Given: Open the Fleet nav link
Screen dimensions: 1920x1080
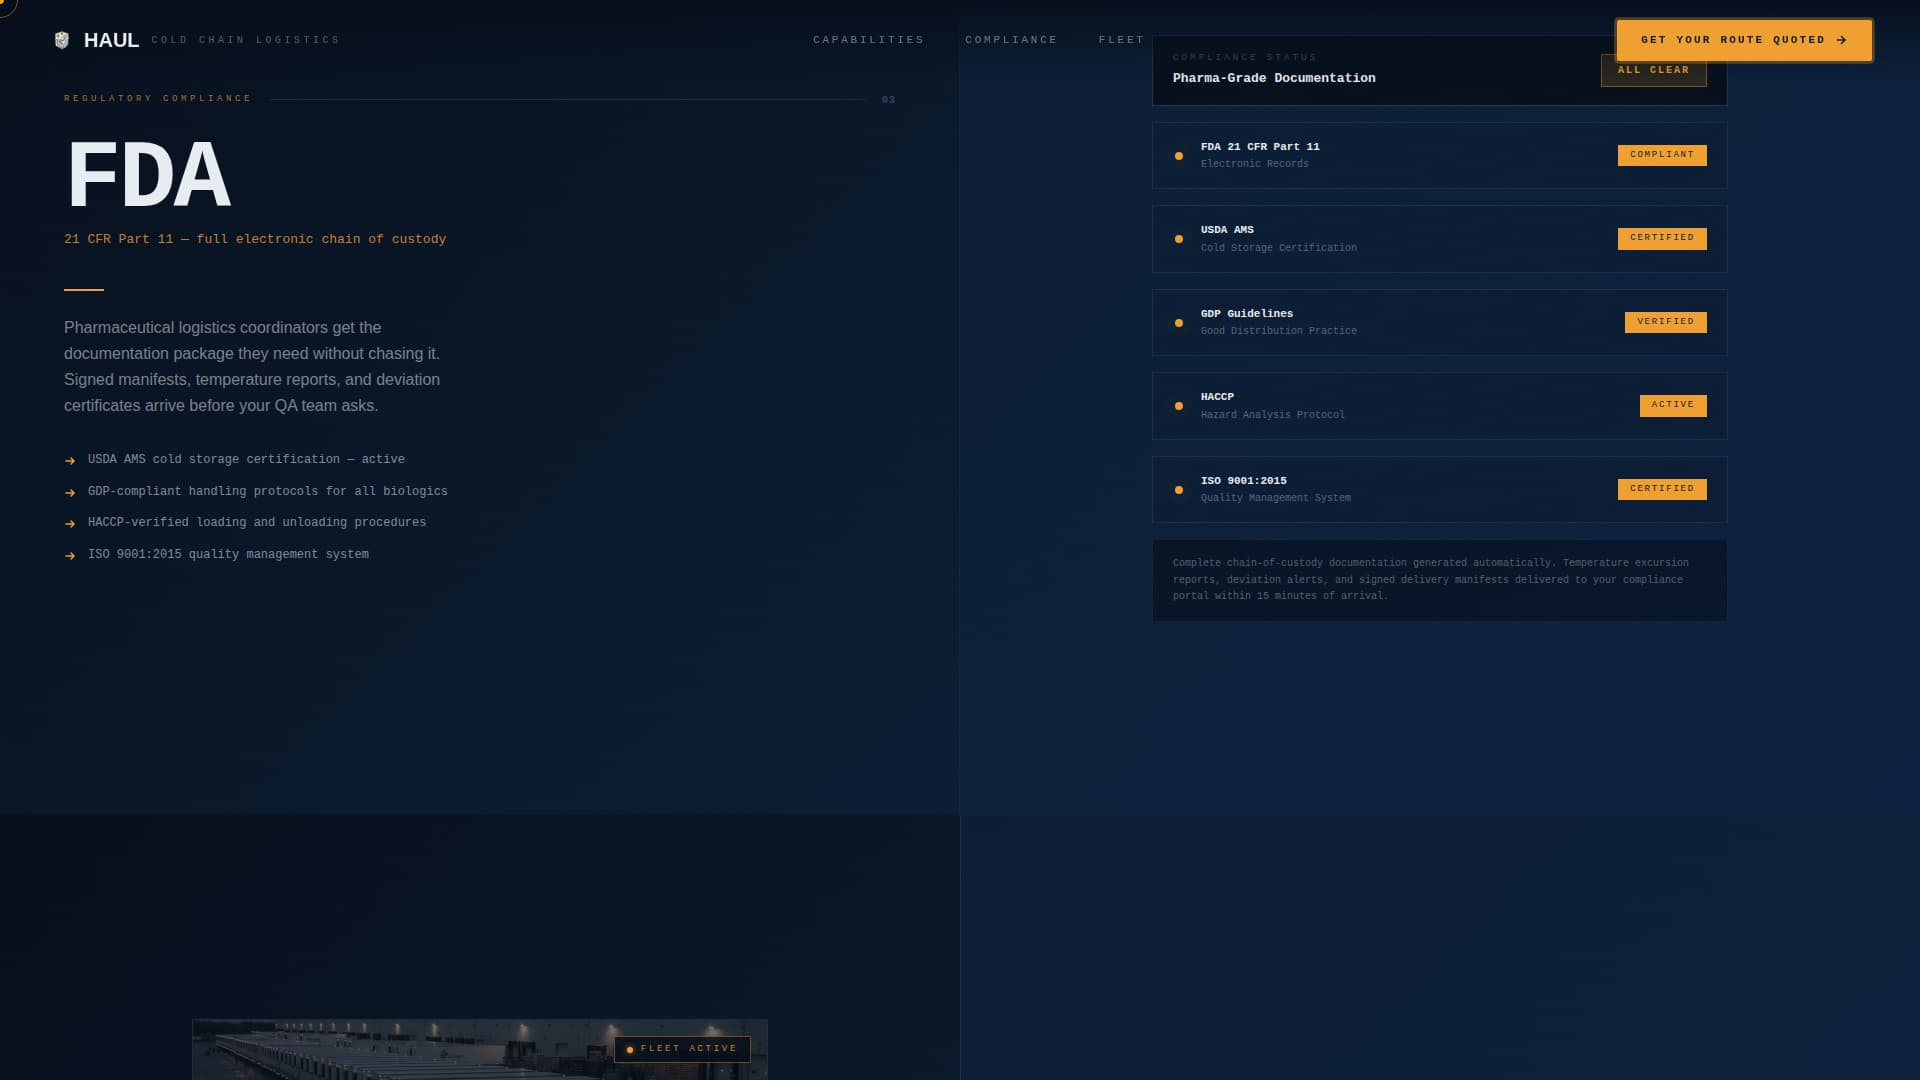Looking at the screenshot, I should (1121, 40).
